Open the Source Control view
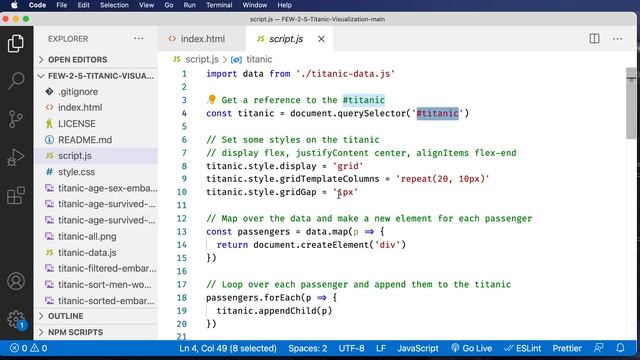640x360 pixels. [16, 119]
